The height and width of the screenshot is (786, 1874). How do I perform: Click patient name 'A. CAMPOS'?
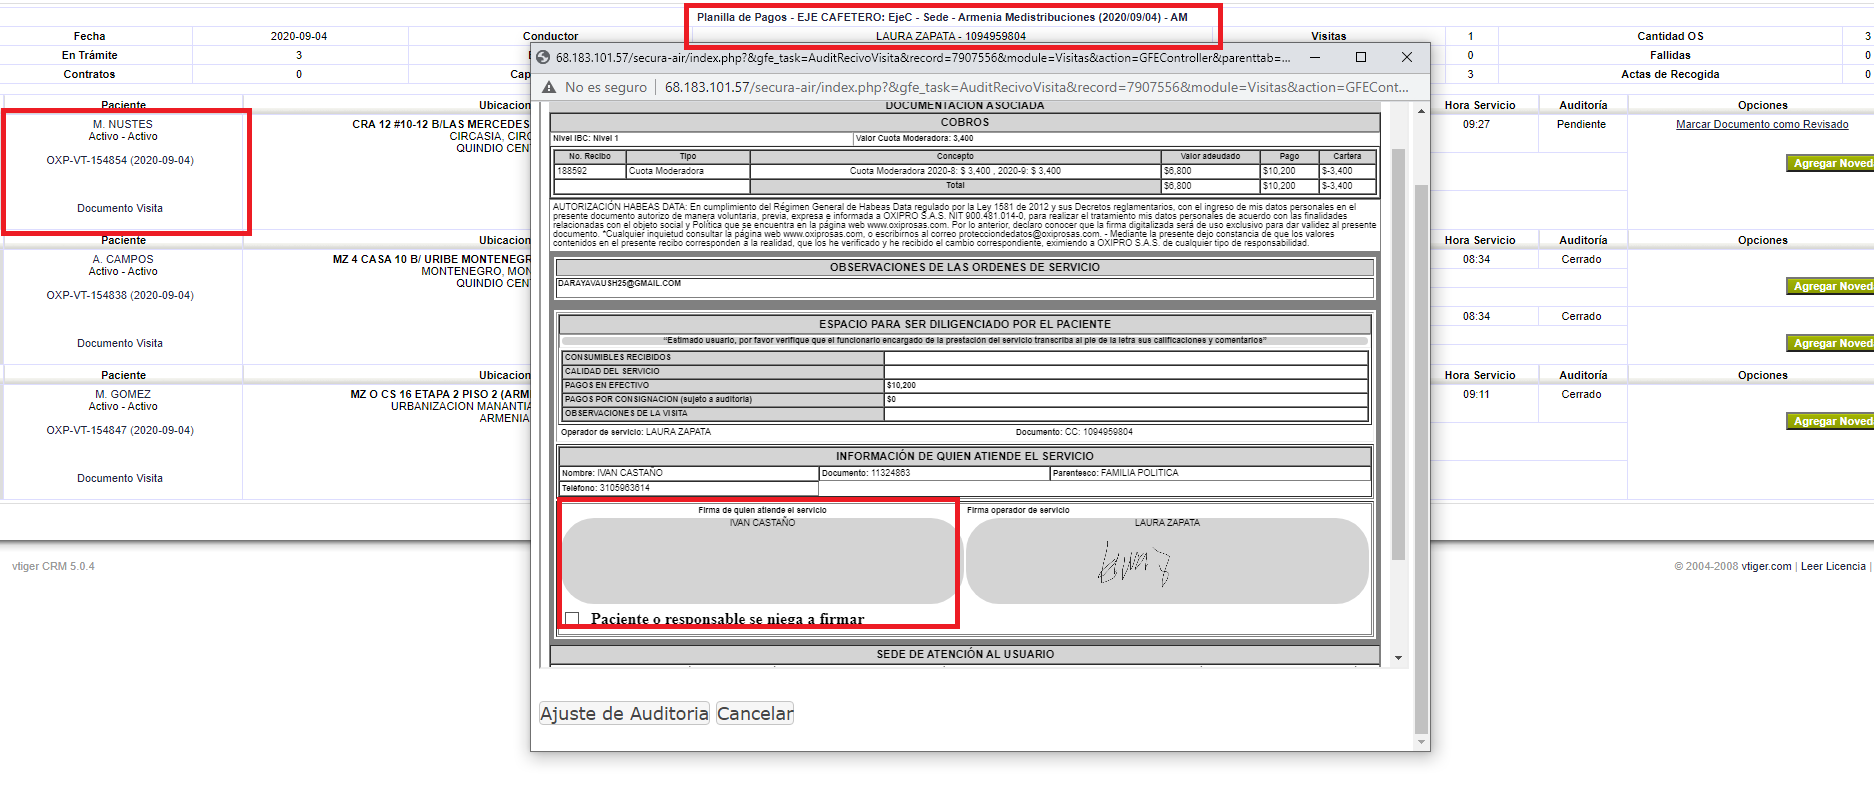[x=123, y=259]
